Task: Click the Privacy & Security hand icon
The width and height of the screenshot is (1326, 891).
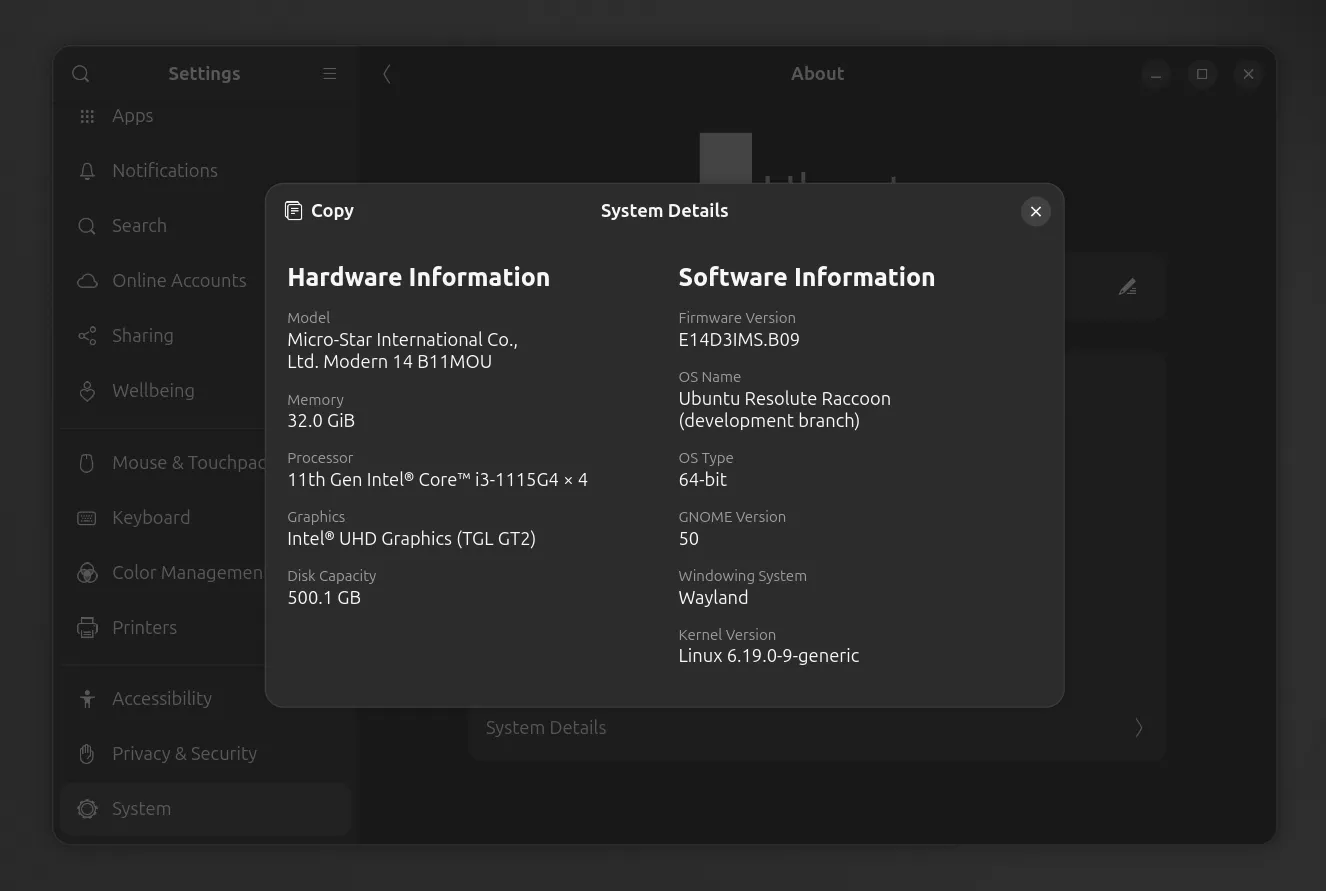Action: (x=87, y=754)
